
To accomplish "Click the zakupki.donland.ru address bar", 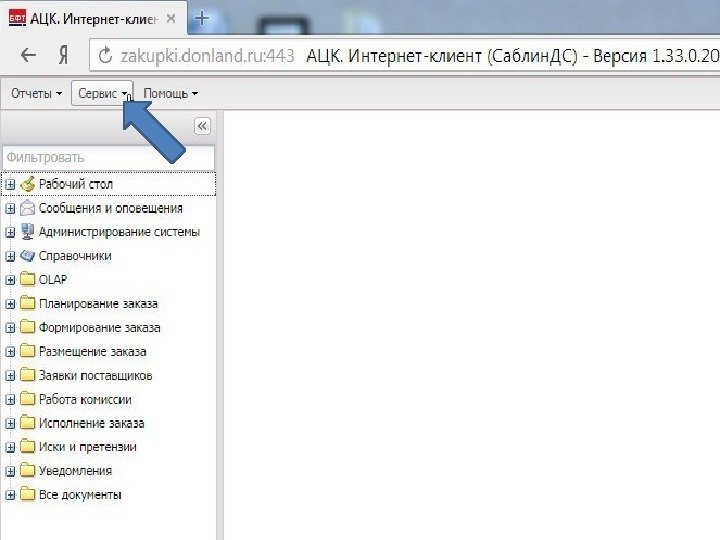I will [x=405, y=56].
